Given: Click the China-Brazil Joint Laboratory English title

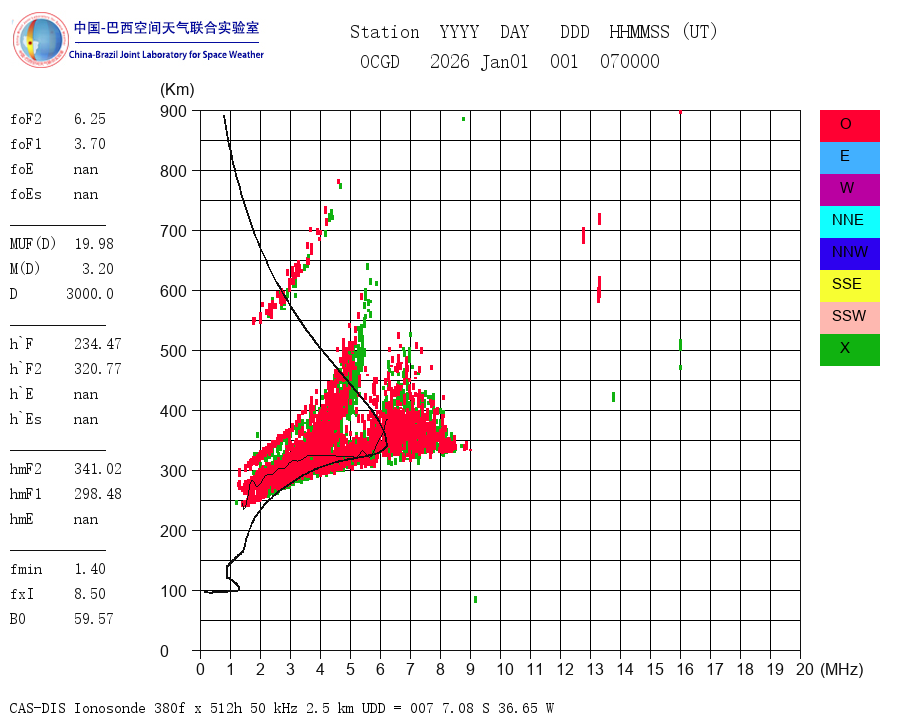Looking at the screenshot, I should coord(166,55).
